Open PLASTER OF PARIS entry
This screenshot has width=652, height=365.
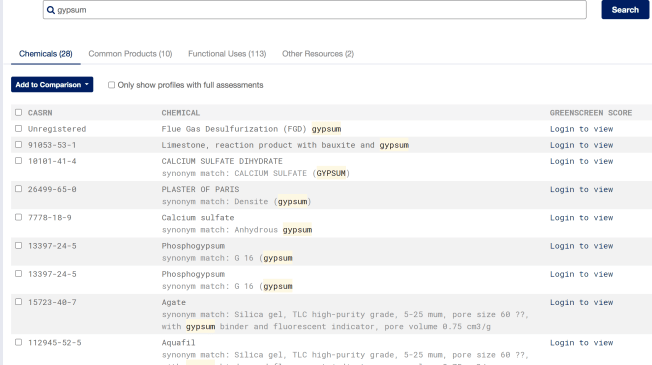point(200,189)
